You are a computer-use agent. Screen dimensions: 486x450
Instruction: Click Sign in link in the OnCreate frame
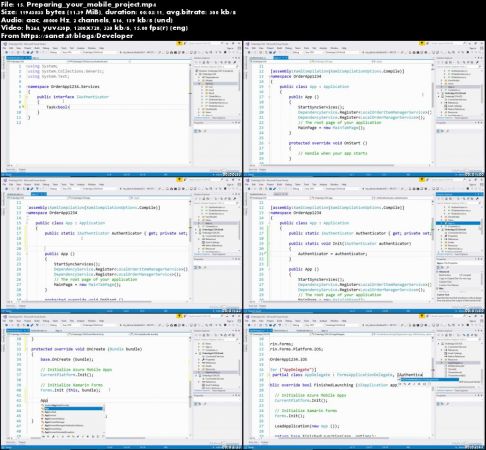pyautogui.click(x=230, y=321)
